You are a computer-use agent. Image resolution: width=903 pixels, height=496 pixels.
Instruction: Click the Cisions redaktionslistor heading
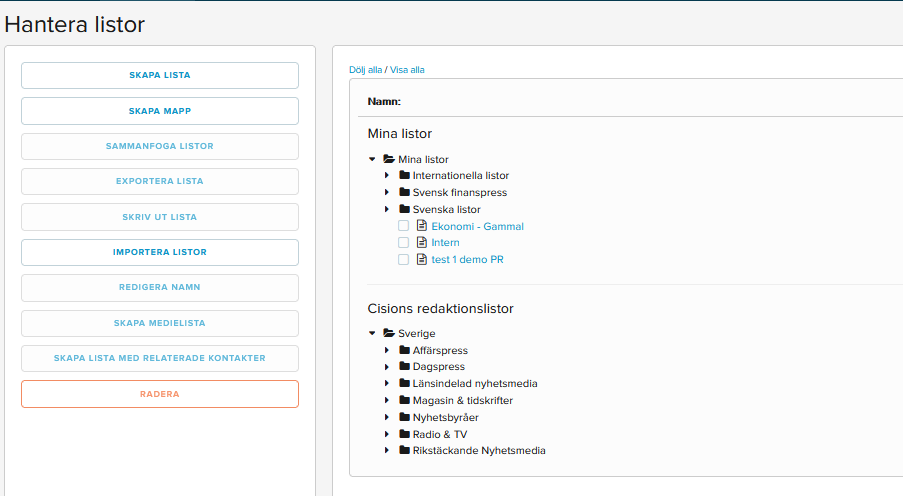tap(441, 309)
